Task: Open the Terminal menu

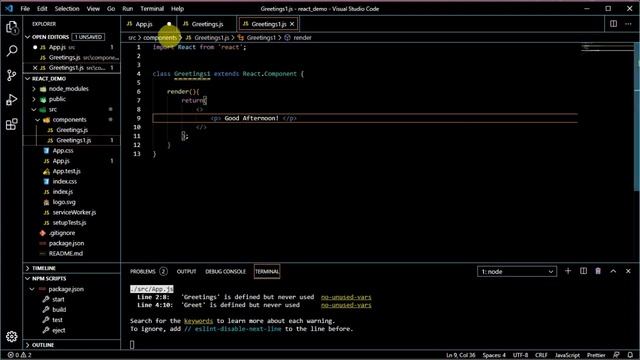Action: tap(152, 9)
